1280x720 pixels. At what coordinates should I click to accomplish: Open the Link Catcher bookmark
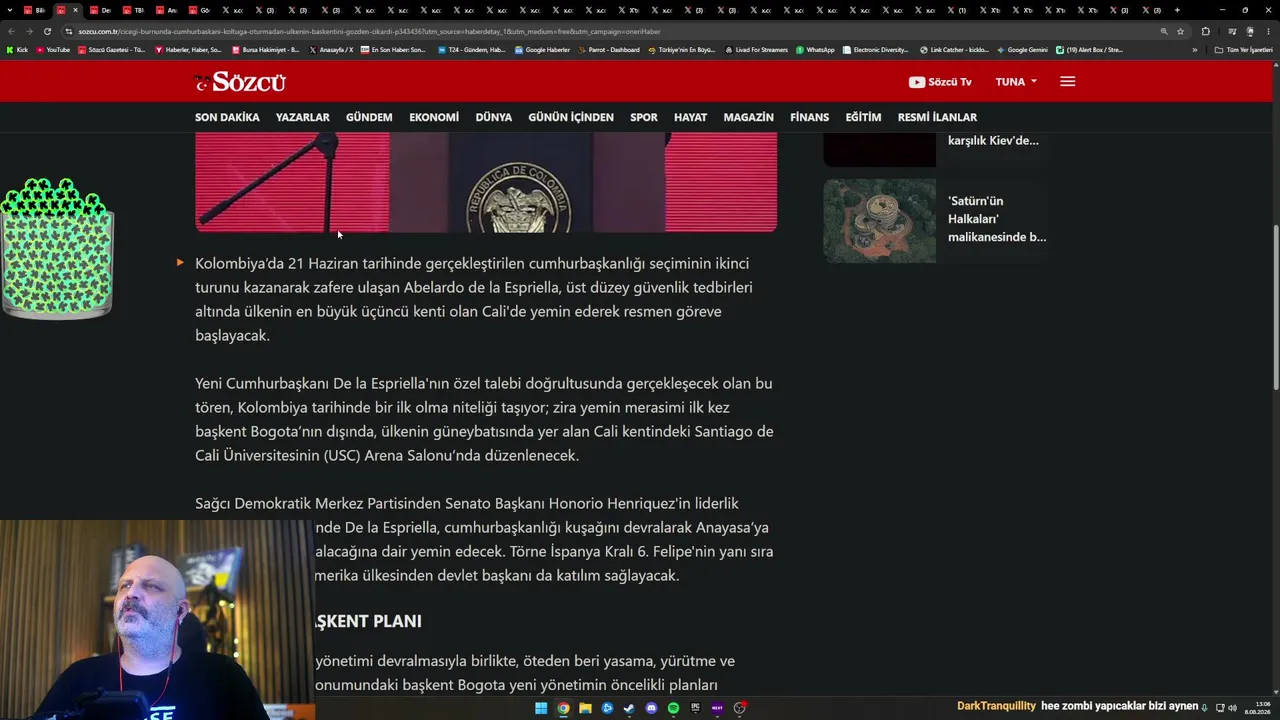pos(954,49)
